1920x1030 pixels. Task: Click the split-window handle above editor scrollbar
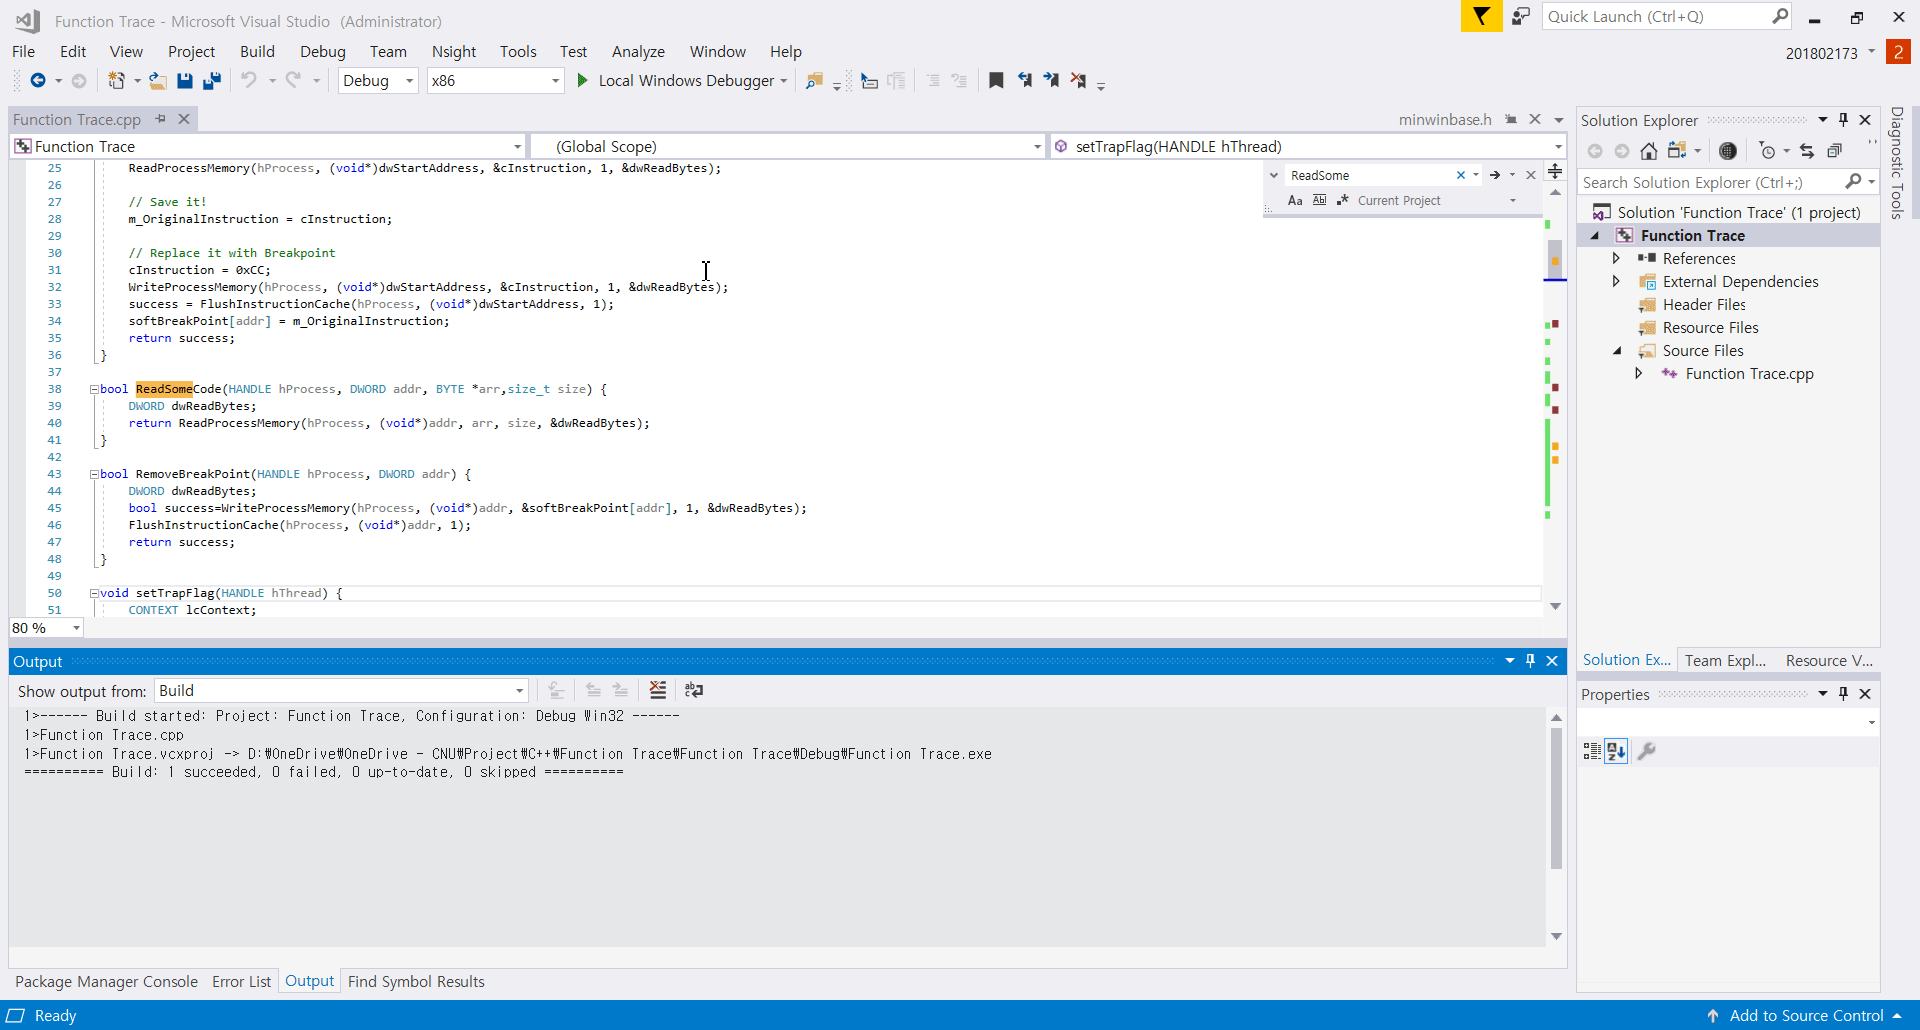point(1555,172)
